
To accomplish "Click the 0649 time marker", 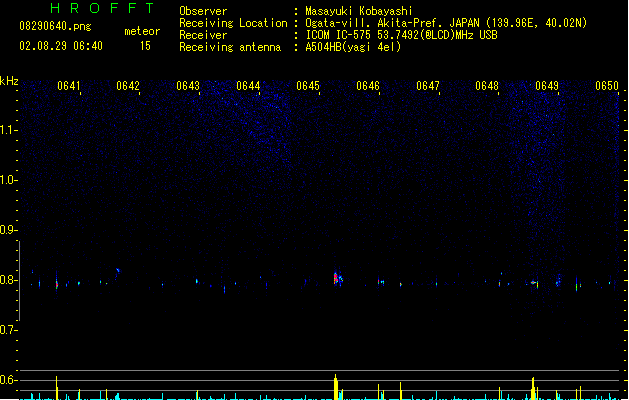I will tap(547, 86).
